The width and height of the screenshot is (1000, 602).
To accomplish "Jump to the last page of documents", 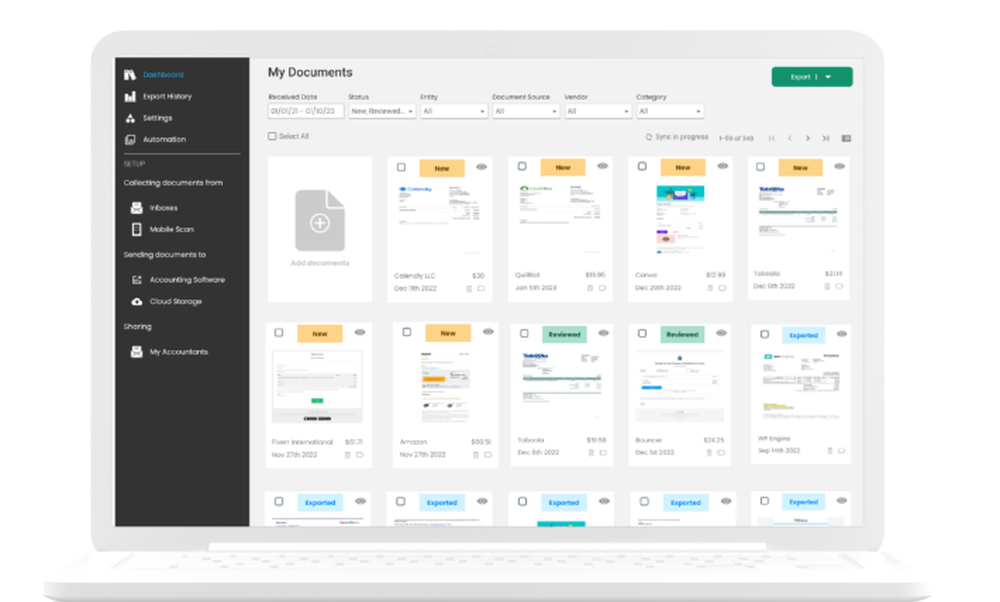I will tap(826, 138).
